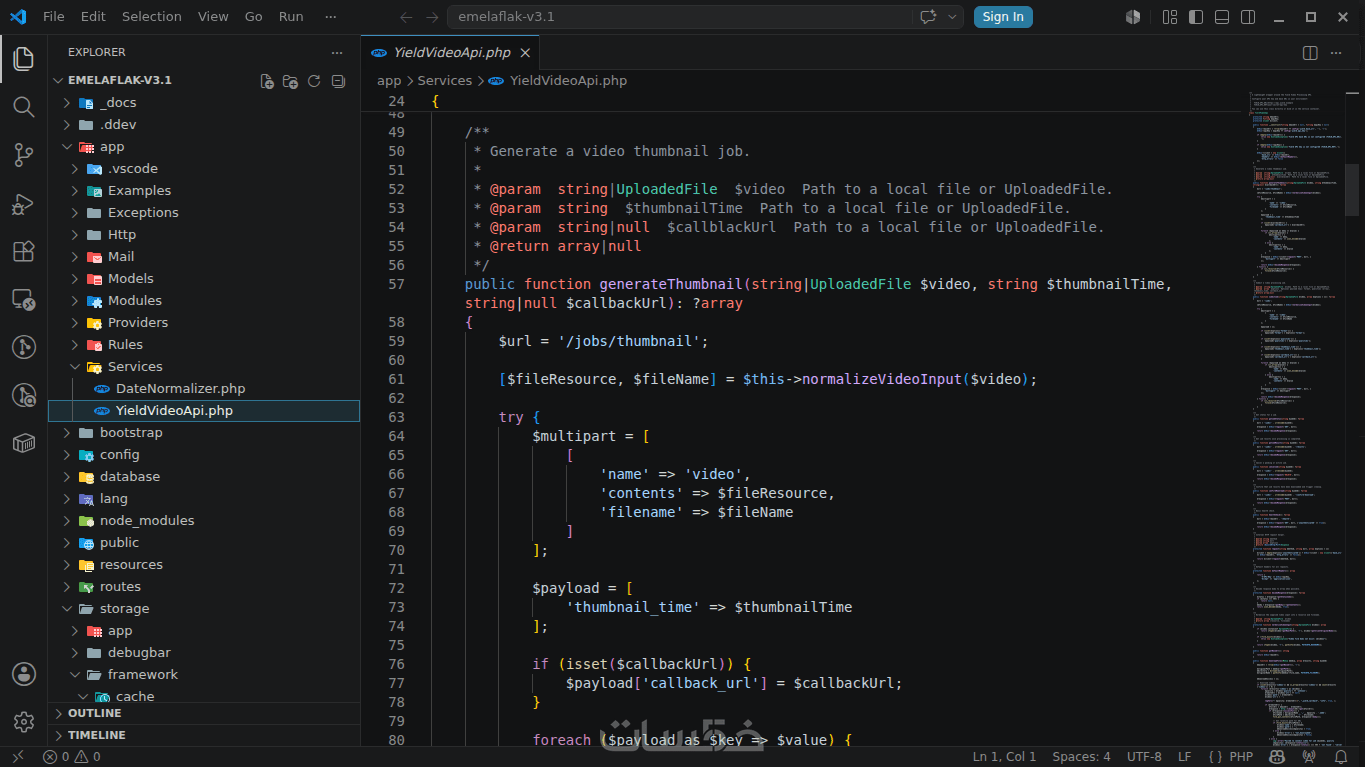This screenshot has height=767, width=1365.
Task: Open the Extensions view
Action: pyautogui.click(x=24, y=251)
